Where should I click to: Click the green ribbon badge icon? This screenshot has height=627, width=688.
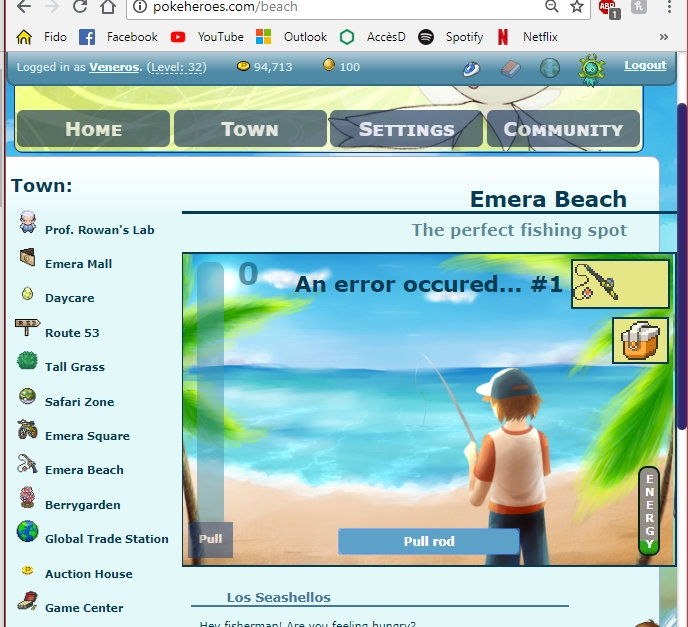point(591,69)
